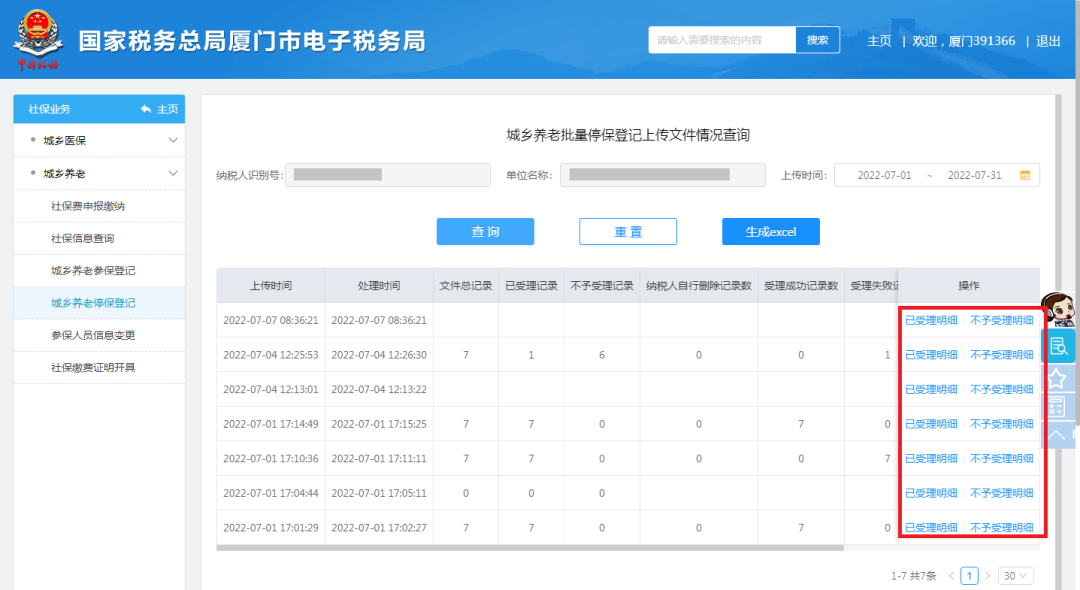The image size is (1080, 590).
Task: Click the document search icon on right sidebar
Action: (x=1058, y=346)
